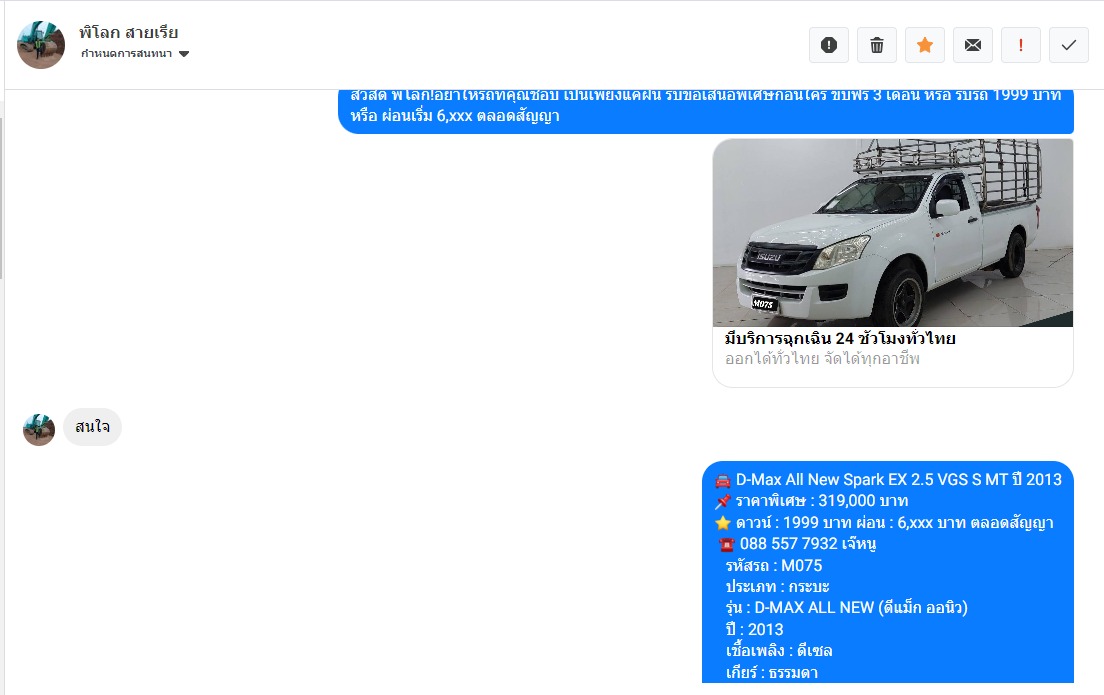The image size is (1104, 695).
Task: Mark conversation done with the checkmark
Action: point(1068,45)
